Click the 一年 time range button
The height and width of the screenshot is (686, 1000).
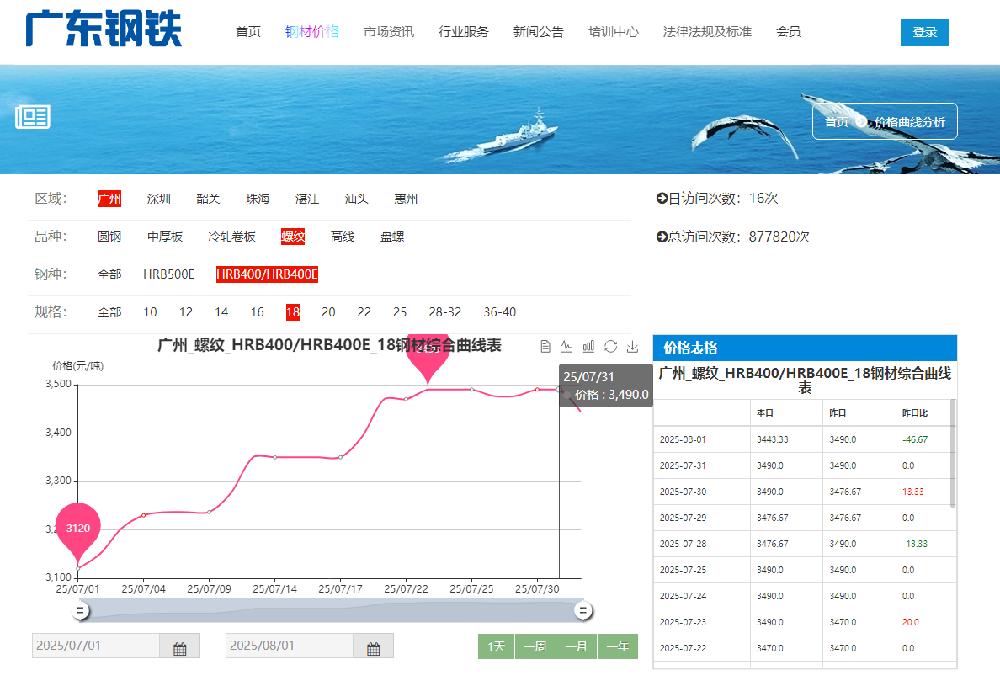[617, 647]
